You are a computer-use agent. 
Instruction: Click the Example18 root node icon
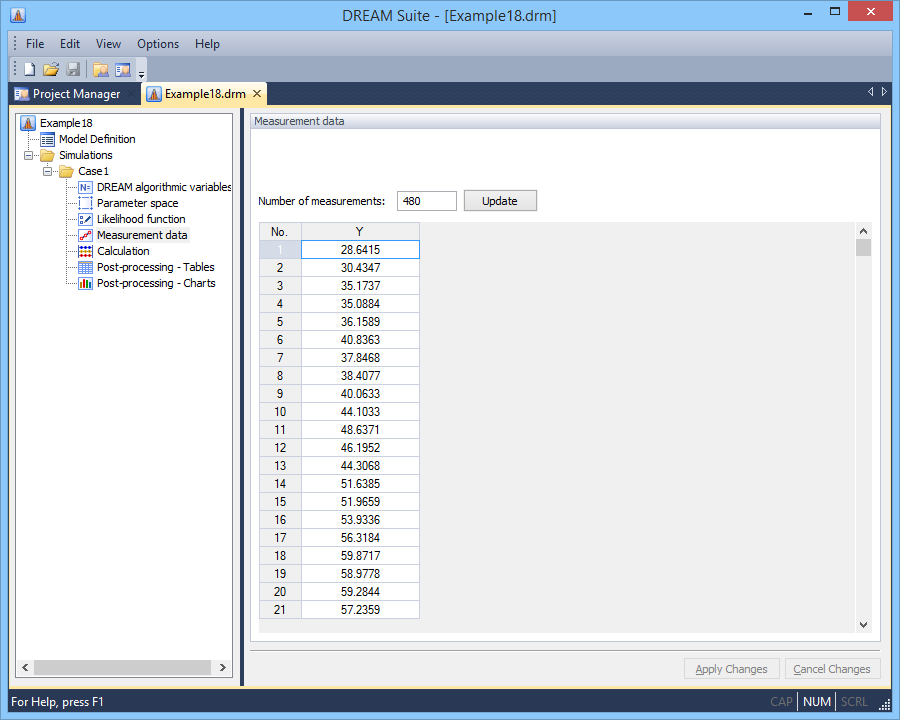coord(28,123)
